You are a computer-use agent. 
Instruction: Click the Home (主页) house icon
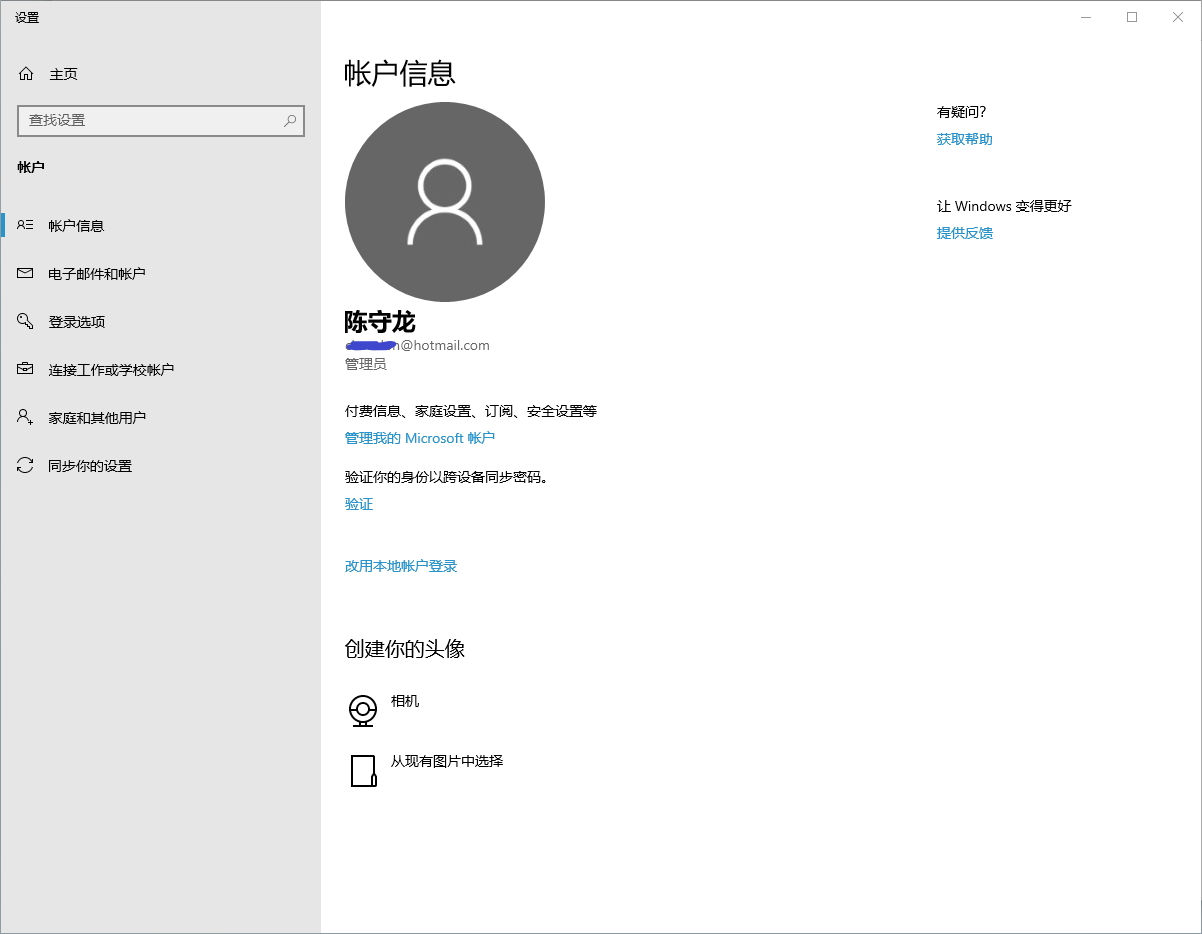26,74
